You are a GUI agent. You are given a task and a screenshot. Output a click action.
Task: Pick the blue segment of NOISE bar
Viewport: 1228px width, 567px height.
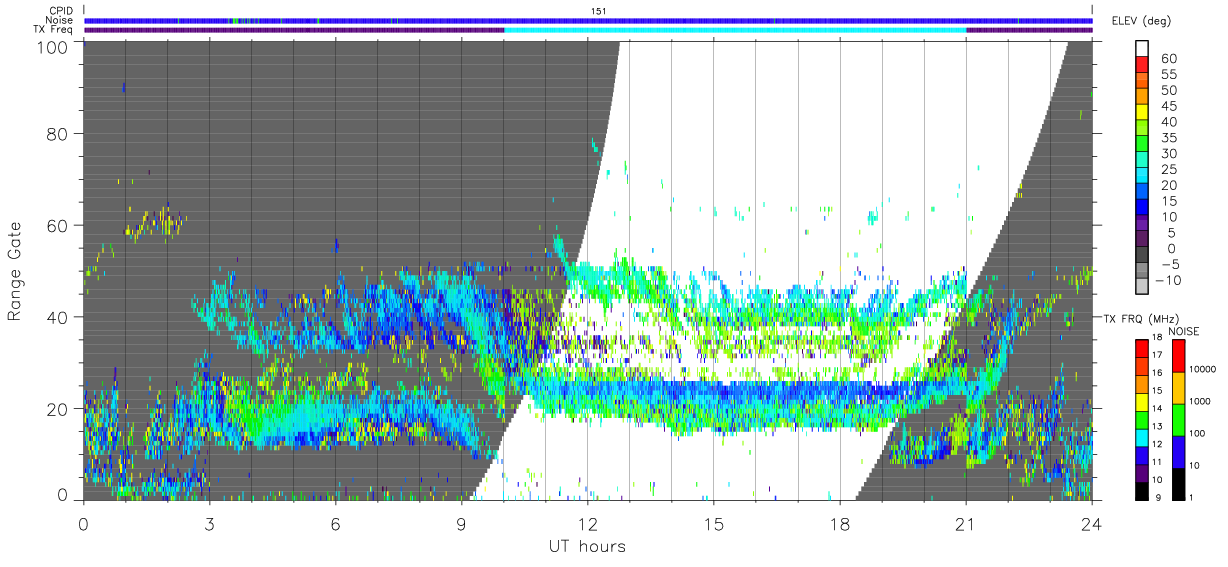(x=1178, y=452)
